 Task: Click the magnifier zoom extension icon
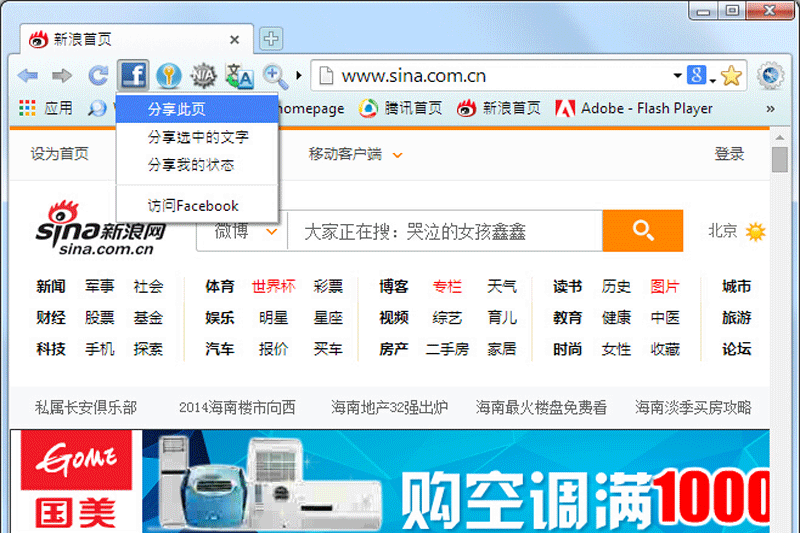click(275, 75)
